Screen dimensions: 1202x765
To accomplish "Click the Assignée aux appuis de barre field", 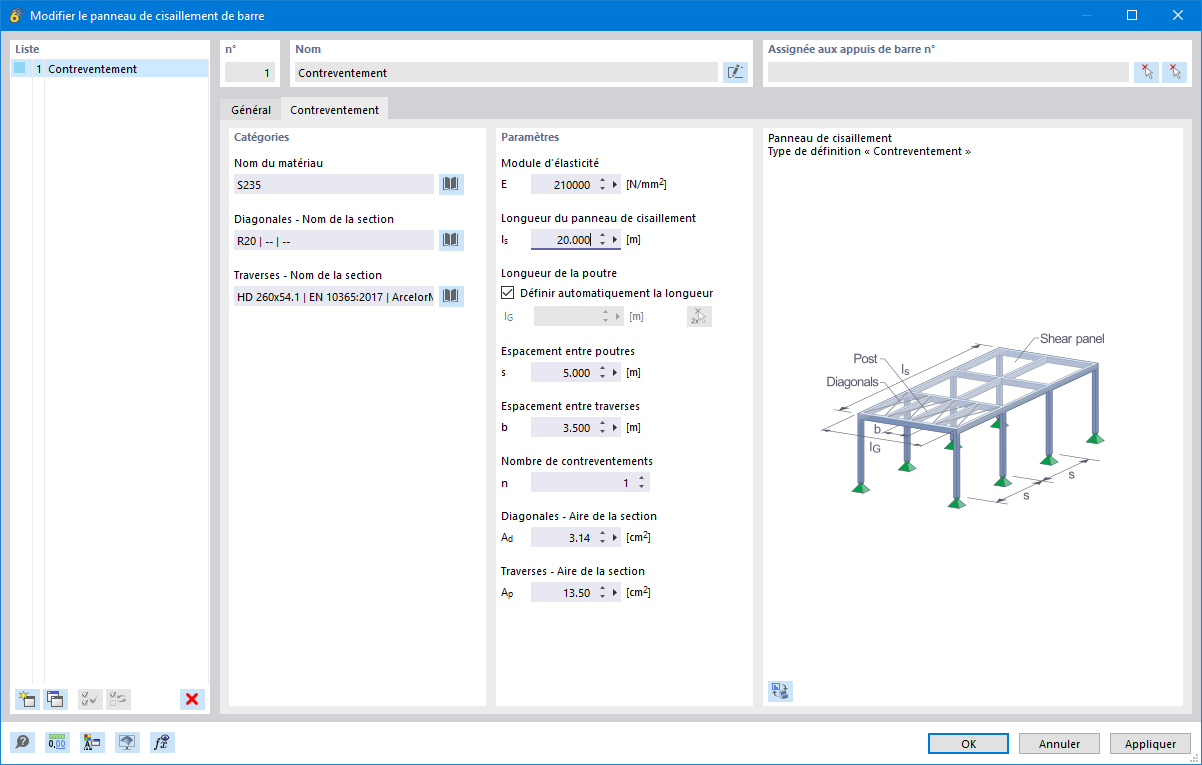I will (x=948, y=72).
